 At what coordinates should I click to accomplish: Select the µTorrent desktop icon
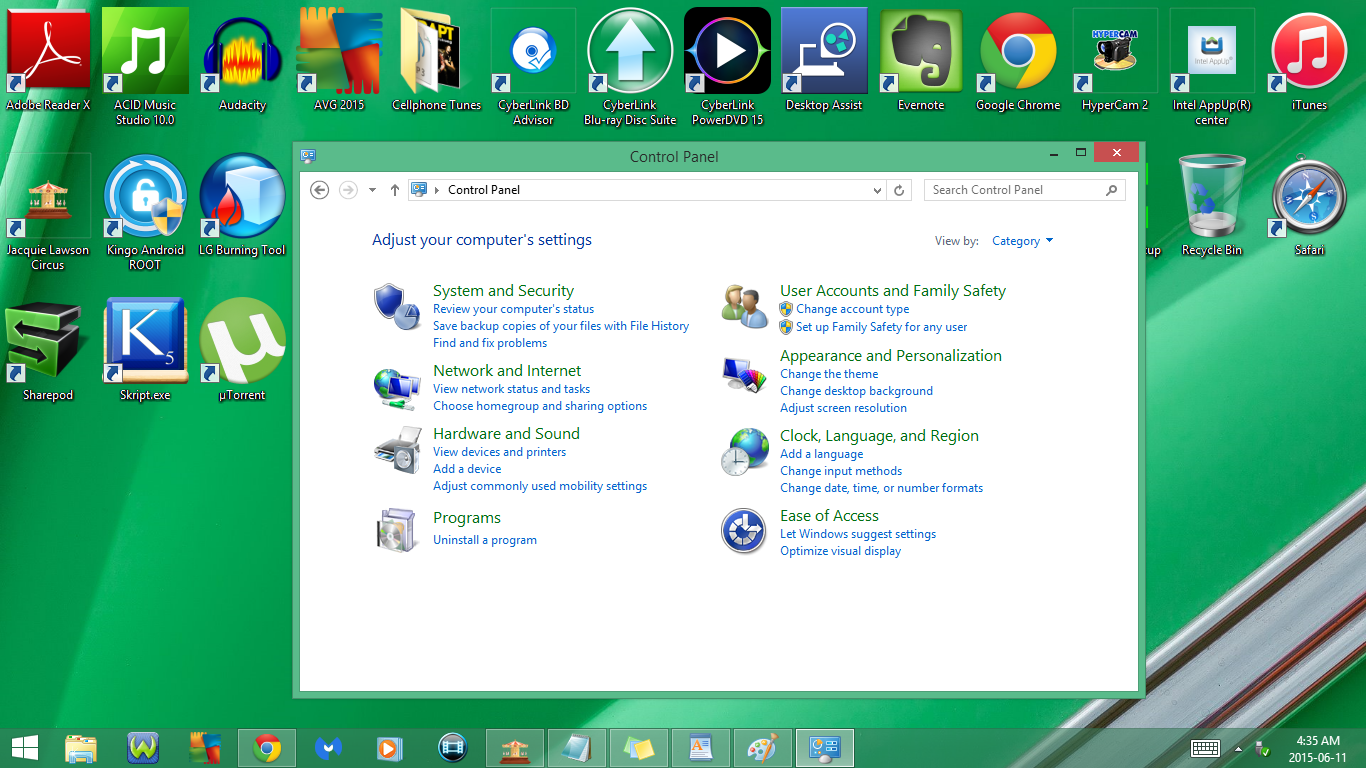(242, 350)
